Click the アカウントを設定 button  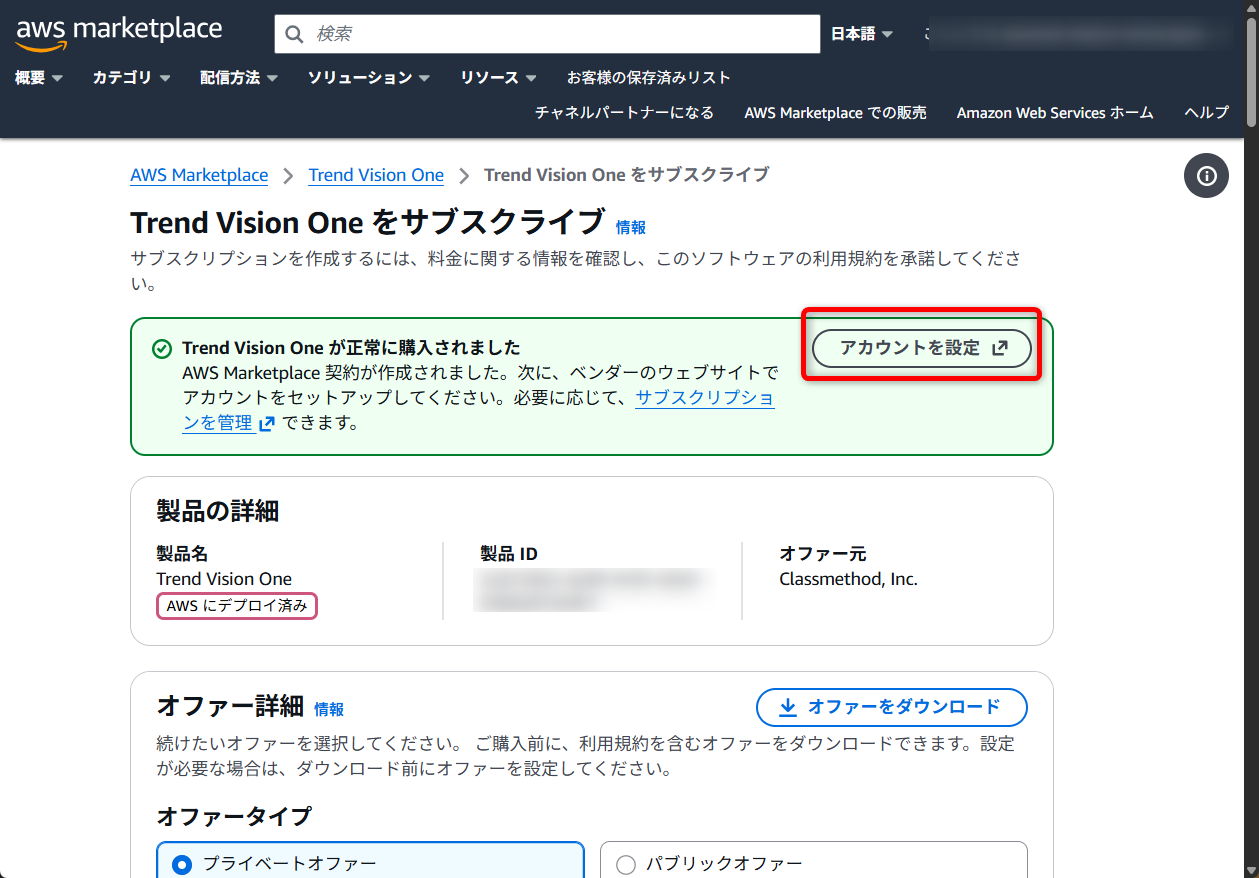pos(922,348)
